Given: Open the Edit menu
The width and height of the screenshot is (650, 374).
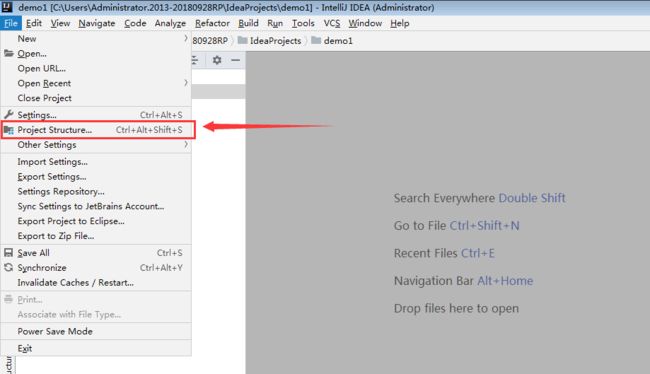Looking at the screenshot, I should [34, 24].
